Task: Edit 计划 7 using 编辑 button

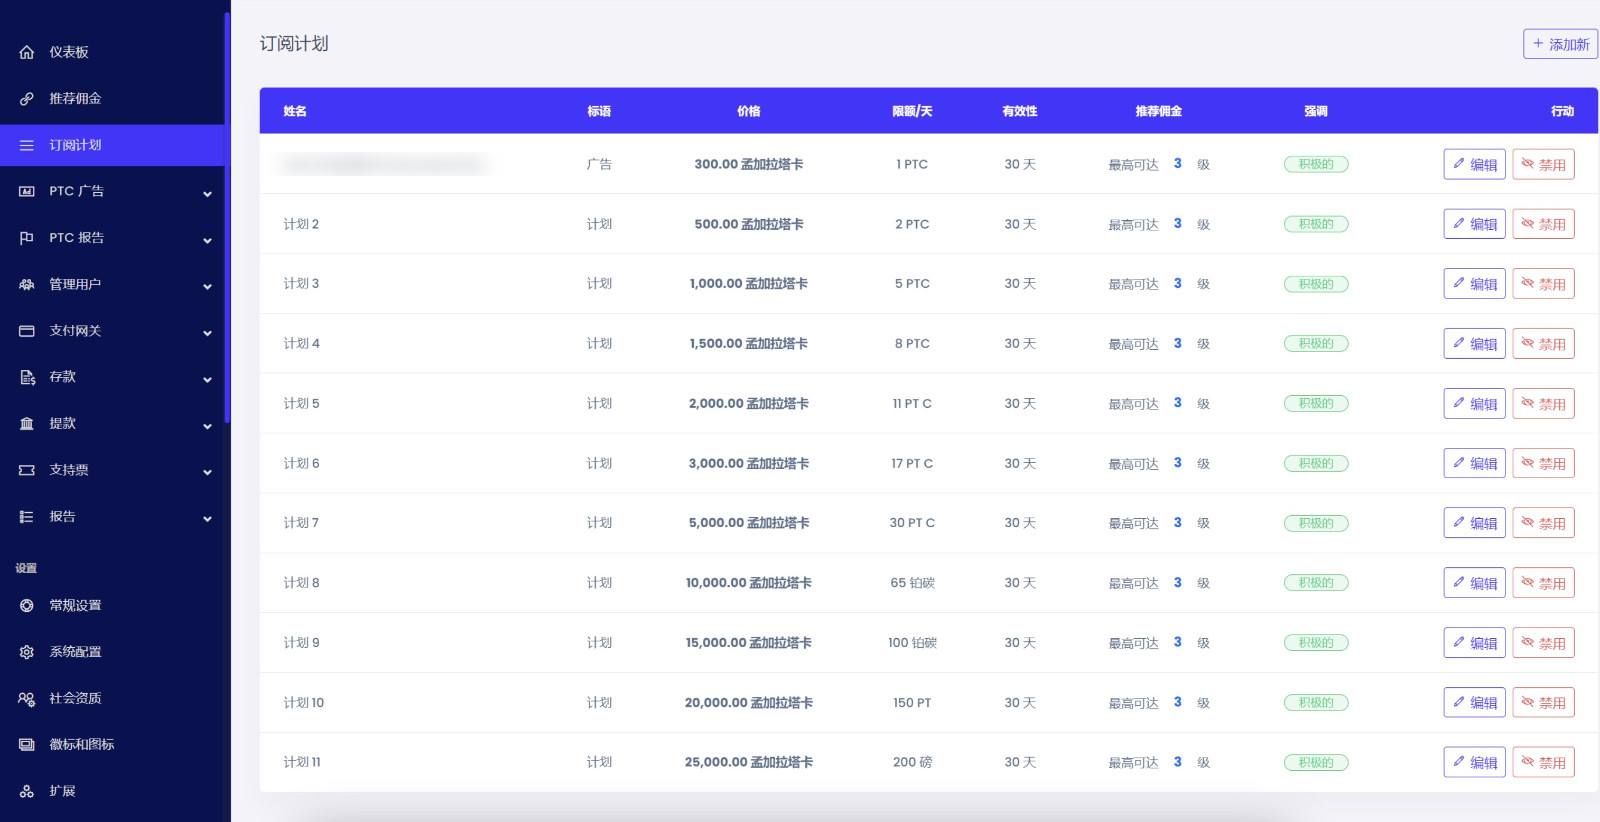Action: pos(1474,523)
